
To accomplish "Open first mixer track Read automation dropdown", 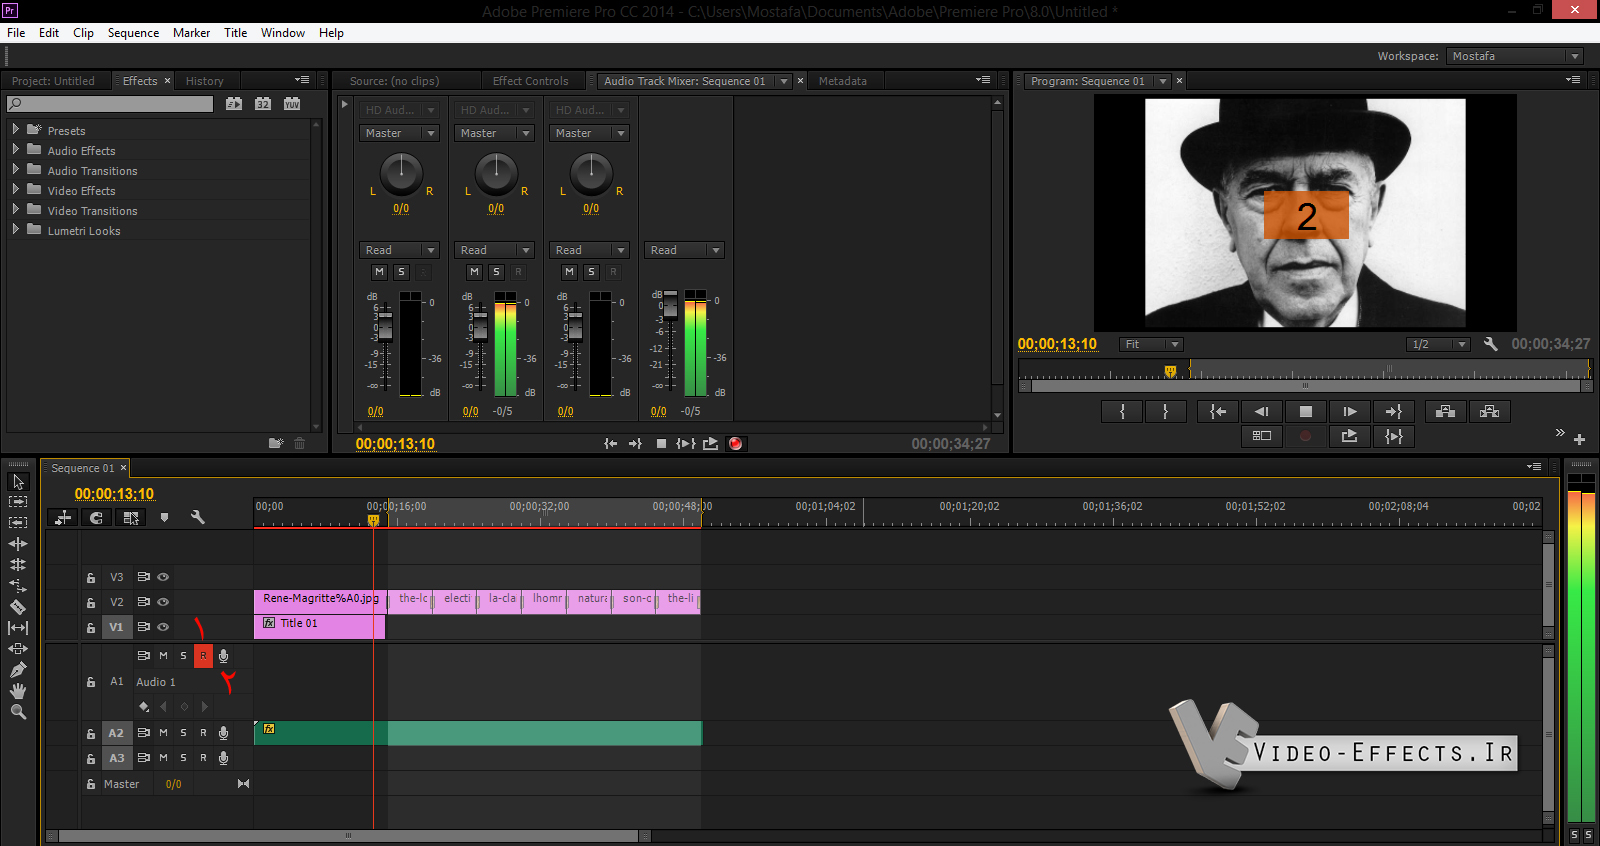I will coord(399,250).
